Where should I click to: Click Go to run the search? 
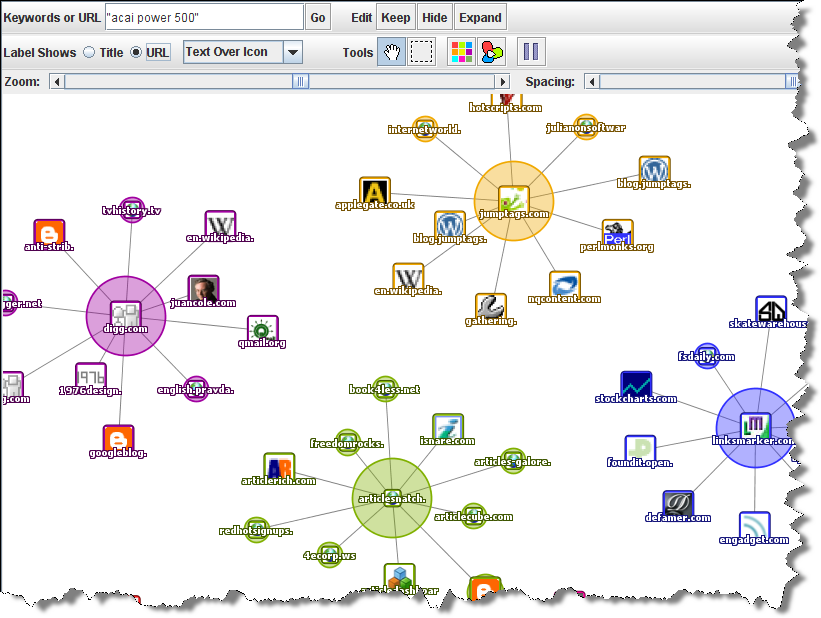[x=318, y=18]
